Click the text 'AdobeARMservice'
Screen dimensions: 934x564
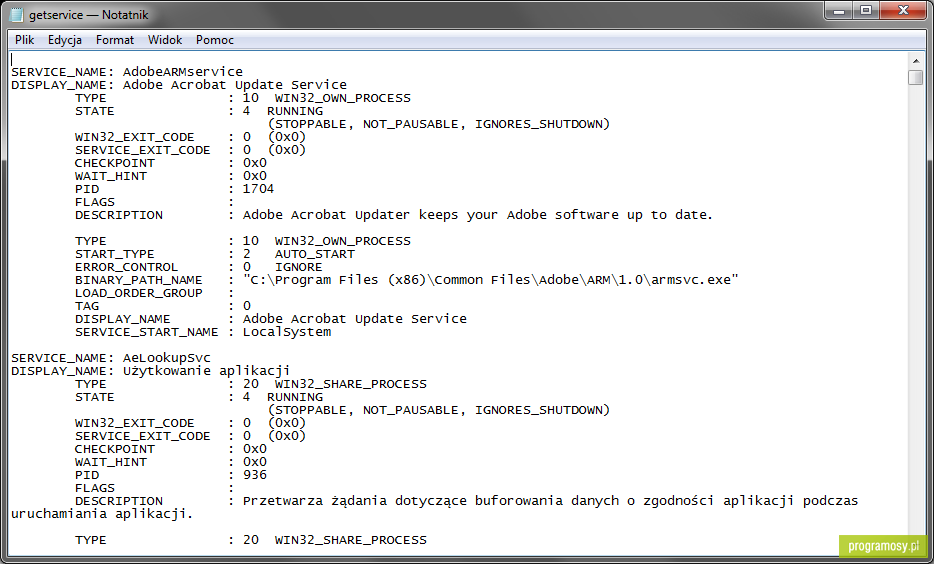coord(183,72)
